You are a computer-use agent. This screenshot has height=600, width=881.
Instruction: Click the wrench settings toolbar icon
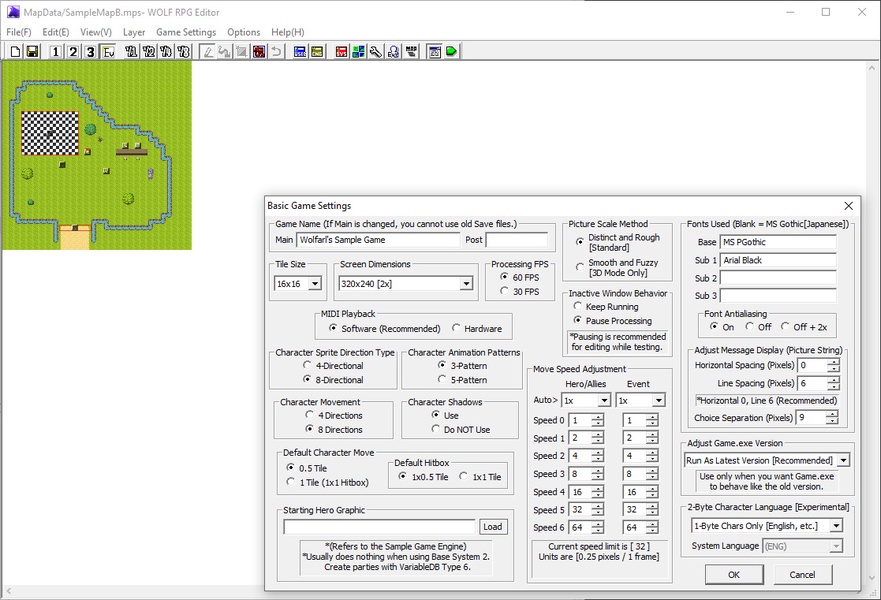376,51
